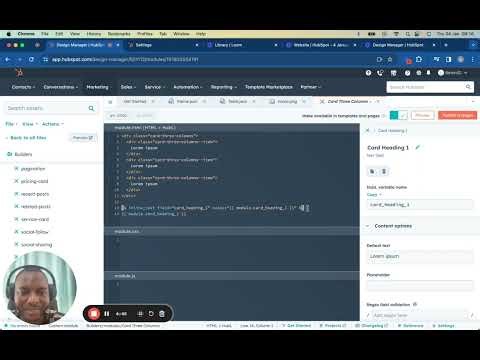
Task: Open the Service navigation menu
Action: [x=155, y=87]
